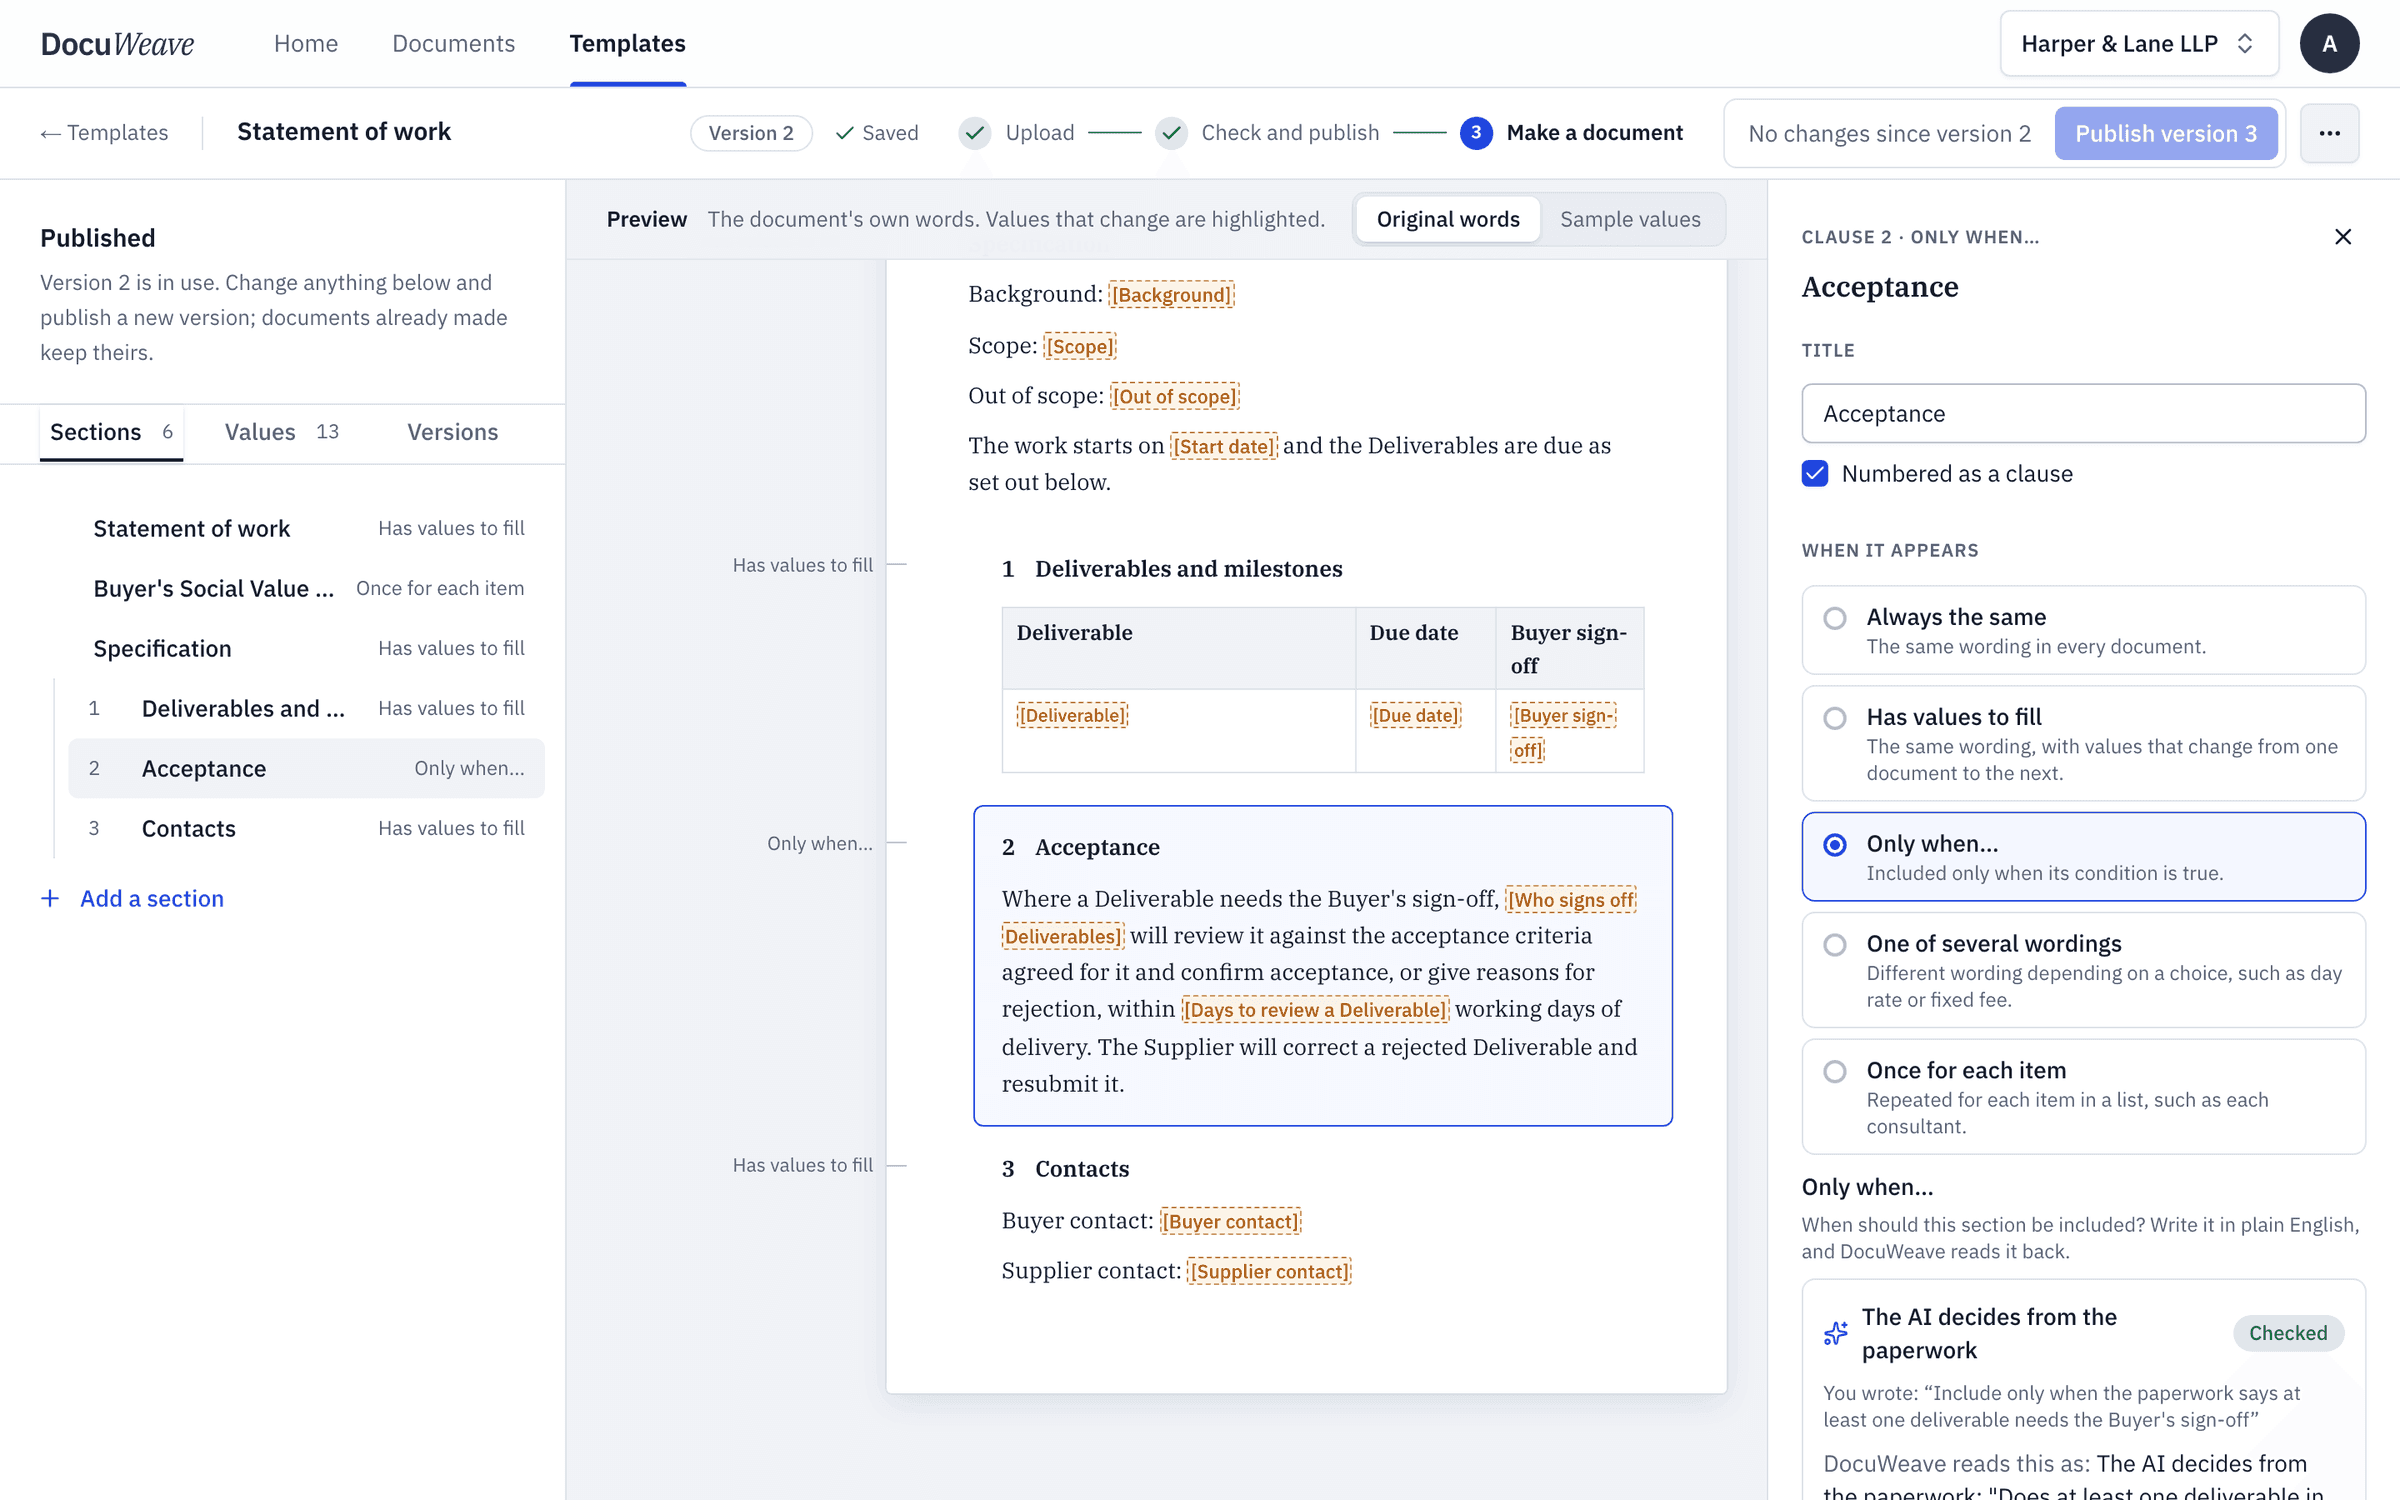
Task: Open the Version 2 pill
Action: pyautogui.click(x=751, y=133)
